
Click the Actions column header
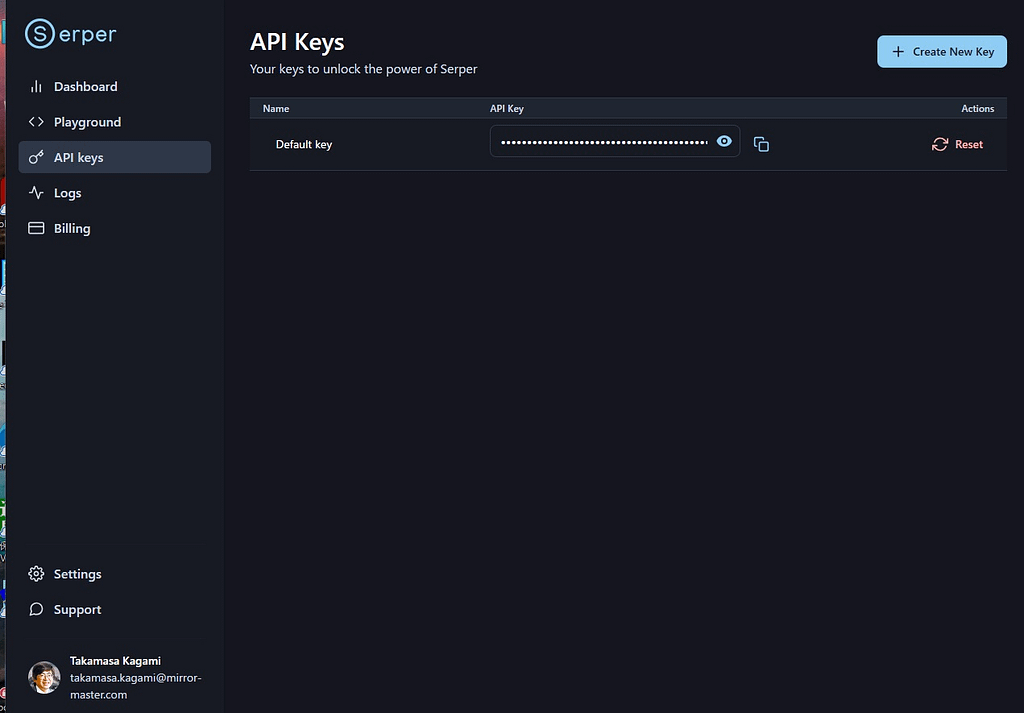click(x=977, y=108)
